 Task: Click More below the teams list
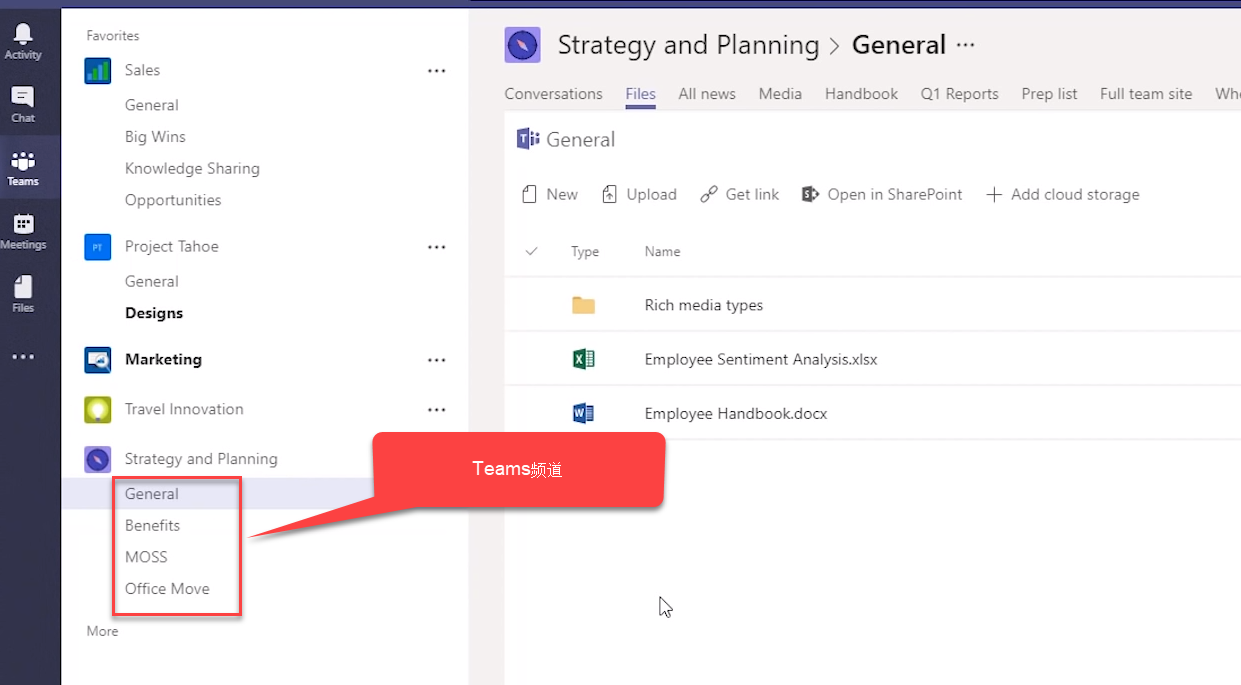tap(102, 631)
